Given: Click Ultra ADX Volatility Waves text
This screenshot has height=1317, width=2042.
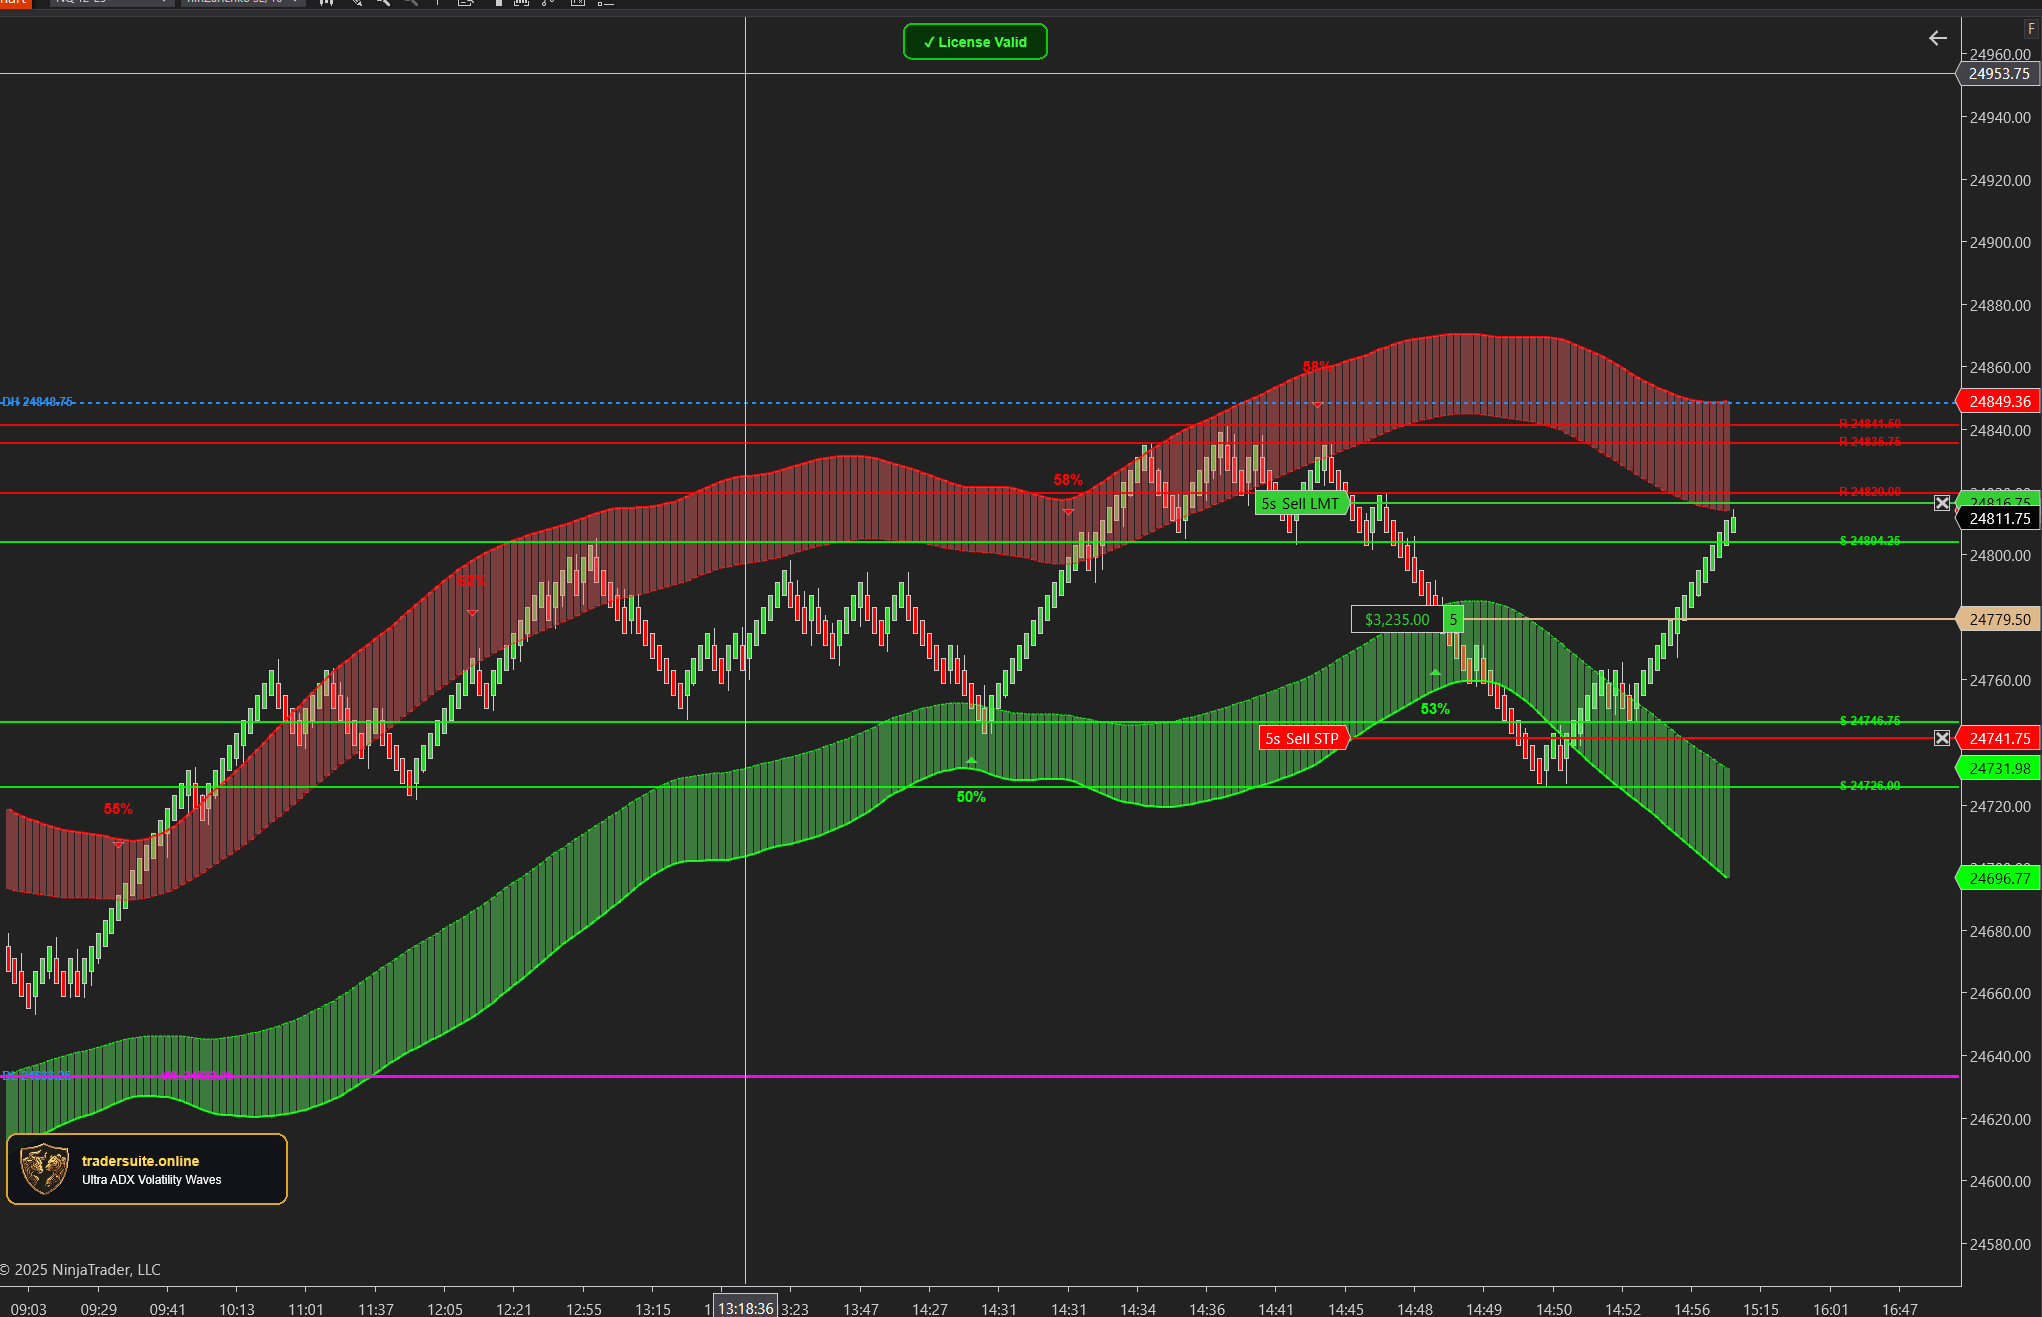Looking at the screenshot, I should pyautogui.click(x=152, y=1180).
